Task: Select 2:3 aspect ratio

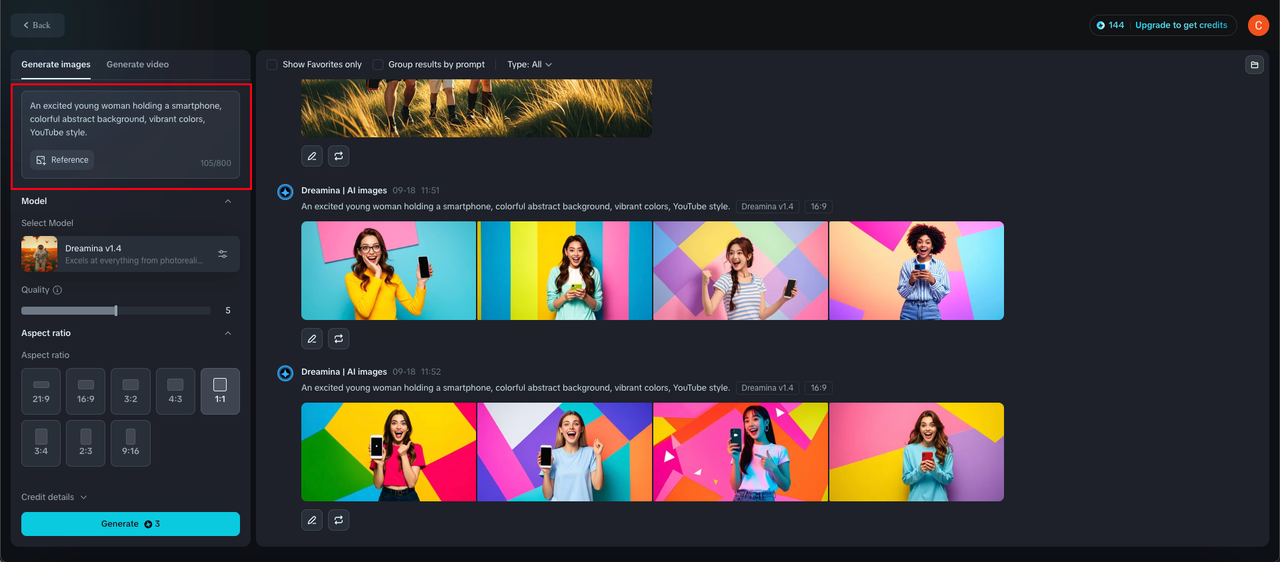Action: [86, 443]
